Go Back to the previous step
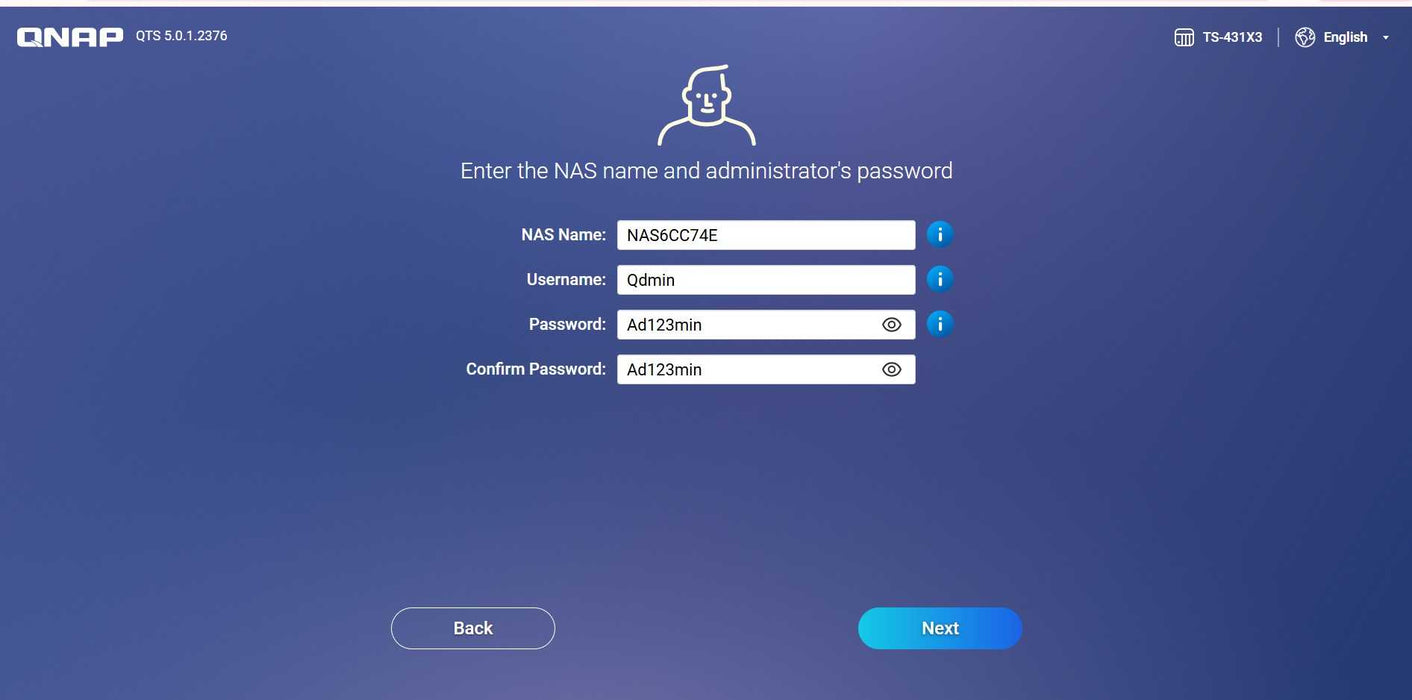The width and height of the screenshot is (1412, 700). pos(473,628)
